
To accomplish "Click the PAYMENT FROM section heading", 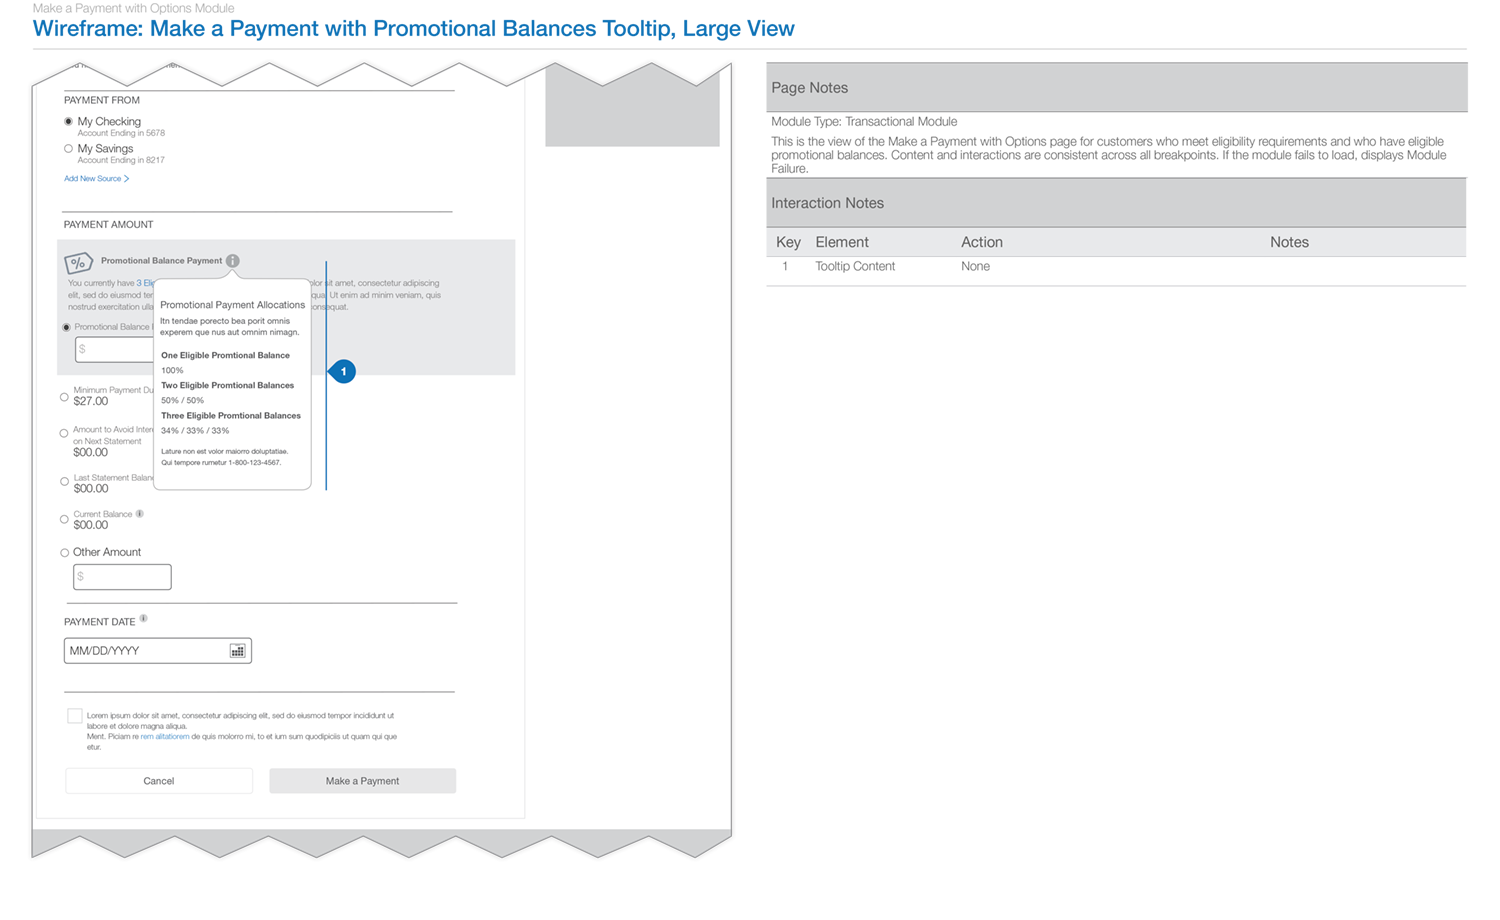I will (x=102, y=100).
